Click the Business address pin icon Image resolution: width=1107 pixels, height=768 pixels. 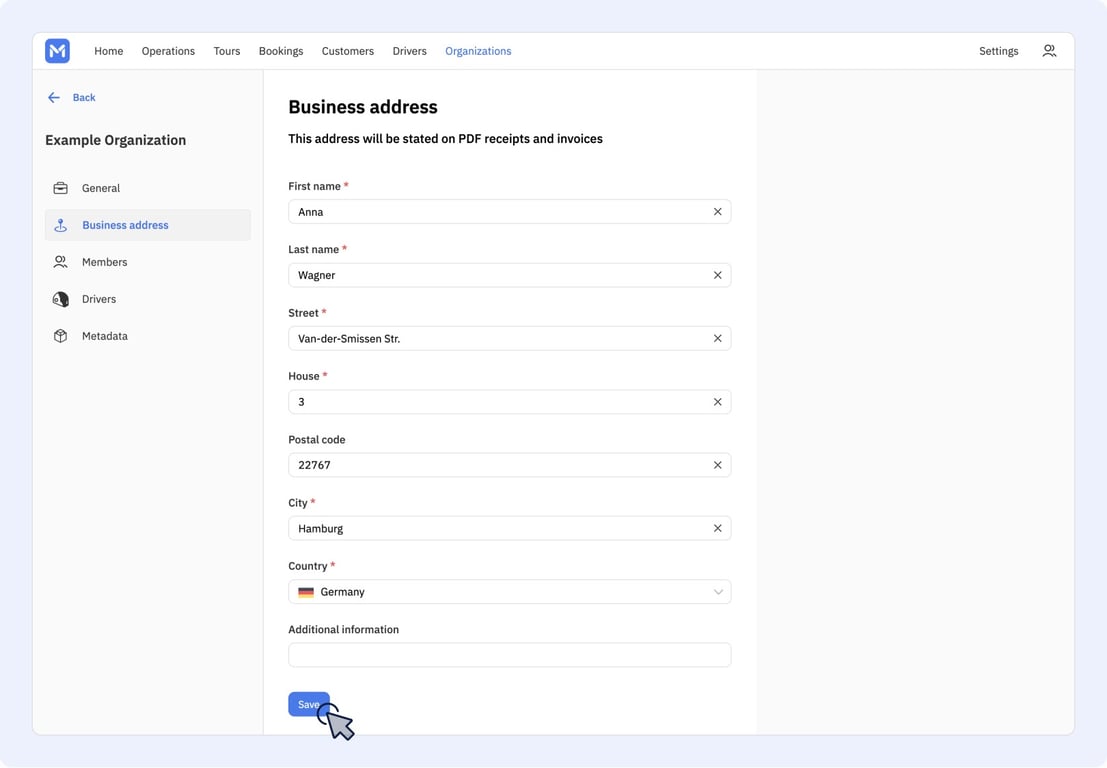(x=61, y=225)
